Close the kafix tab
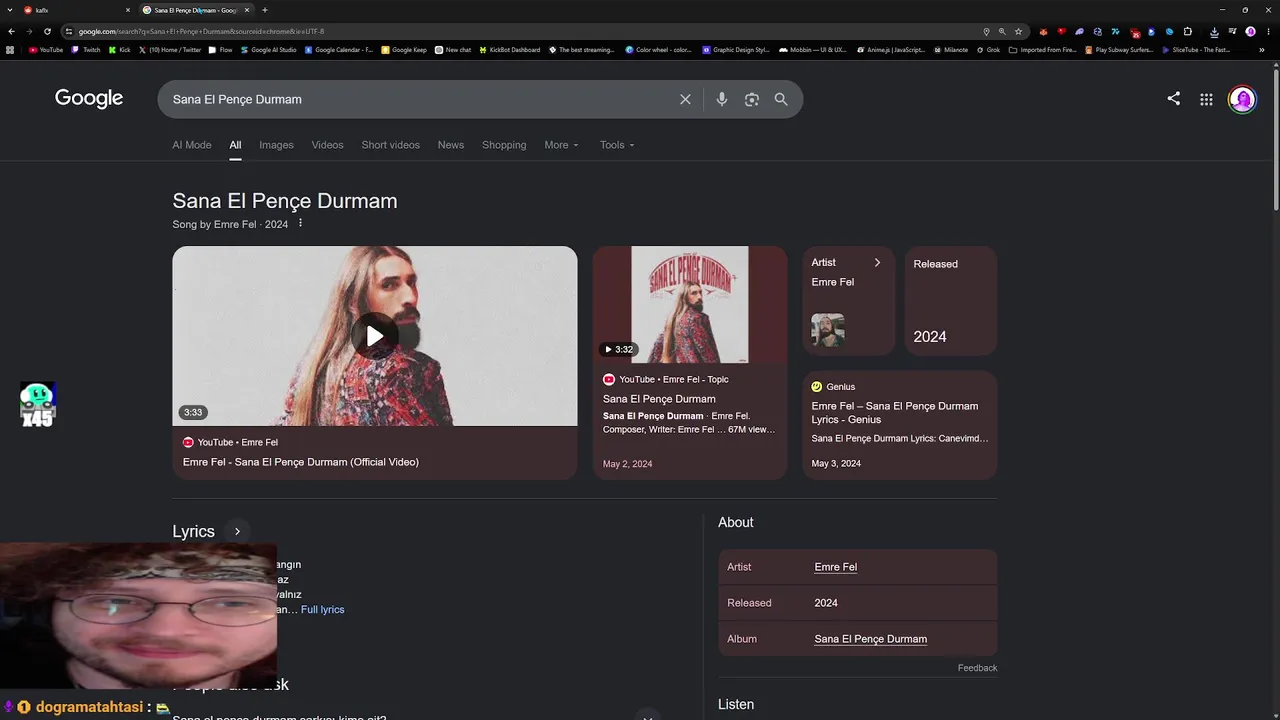This screenshot has height=720, width=1280. point(128,10)
